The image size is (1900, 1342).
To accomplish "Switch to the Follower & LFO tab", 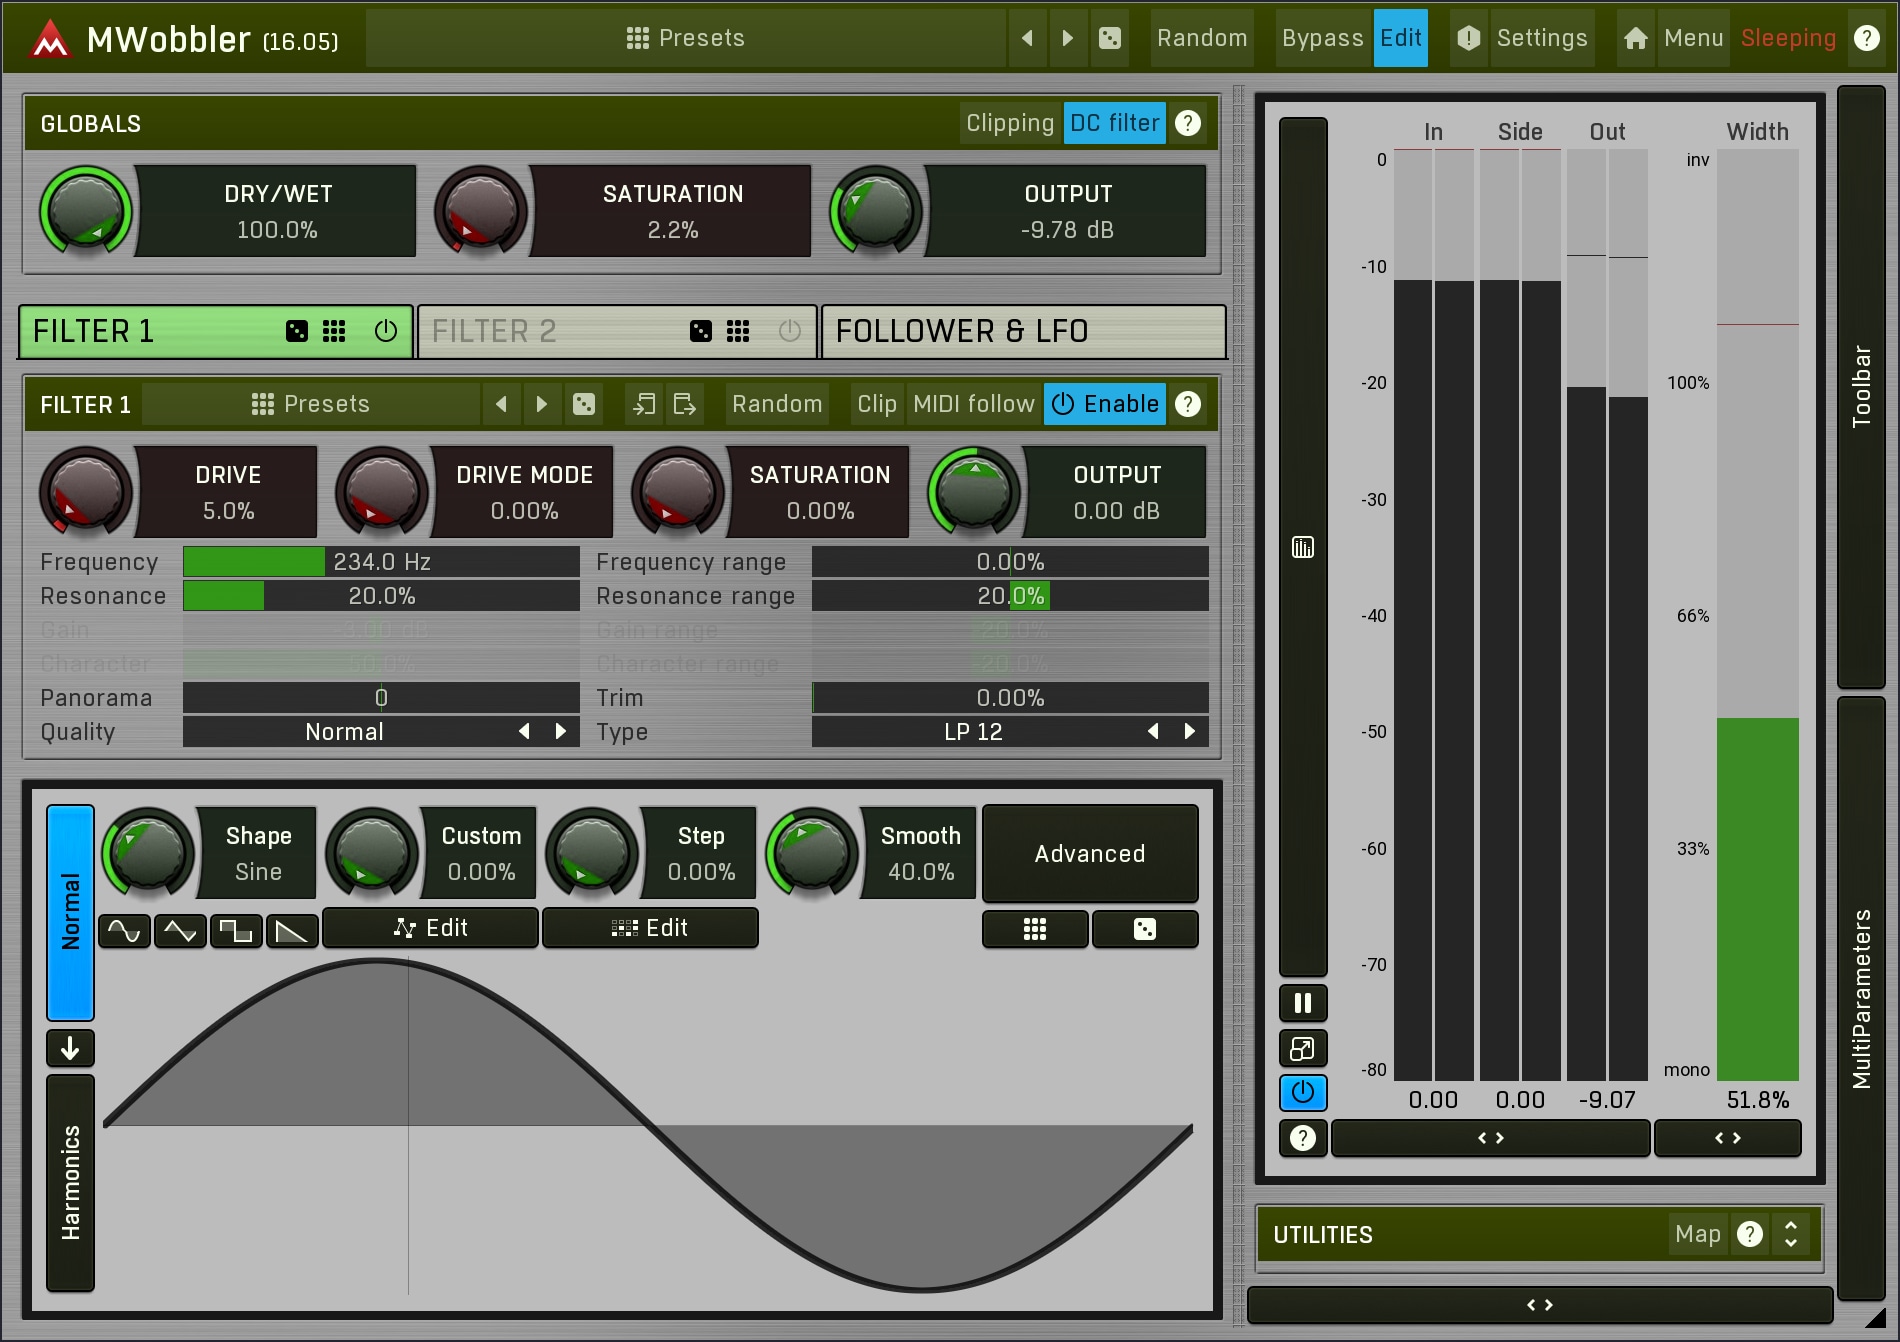I will (x=1024, y=331).
